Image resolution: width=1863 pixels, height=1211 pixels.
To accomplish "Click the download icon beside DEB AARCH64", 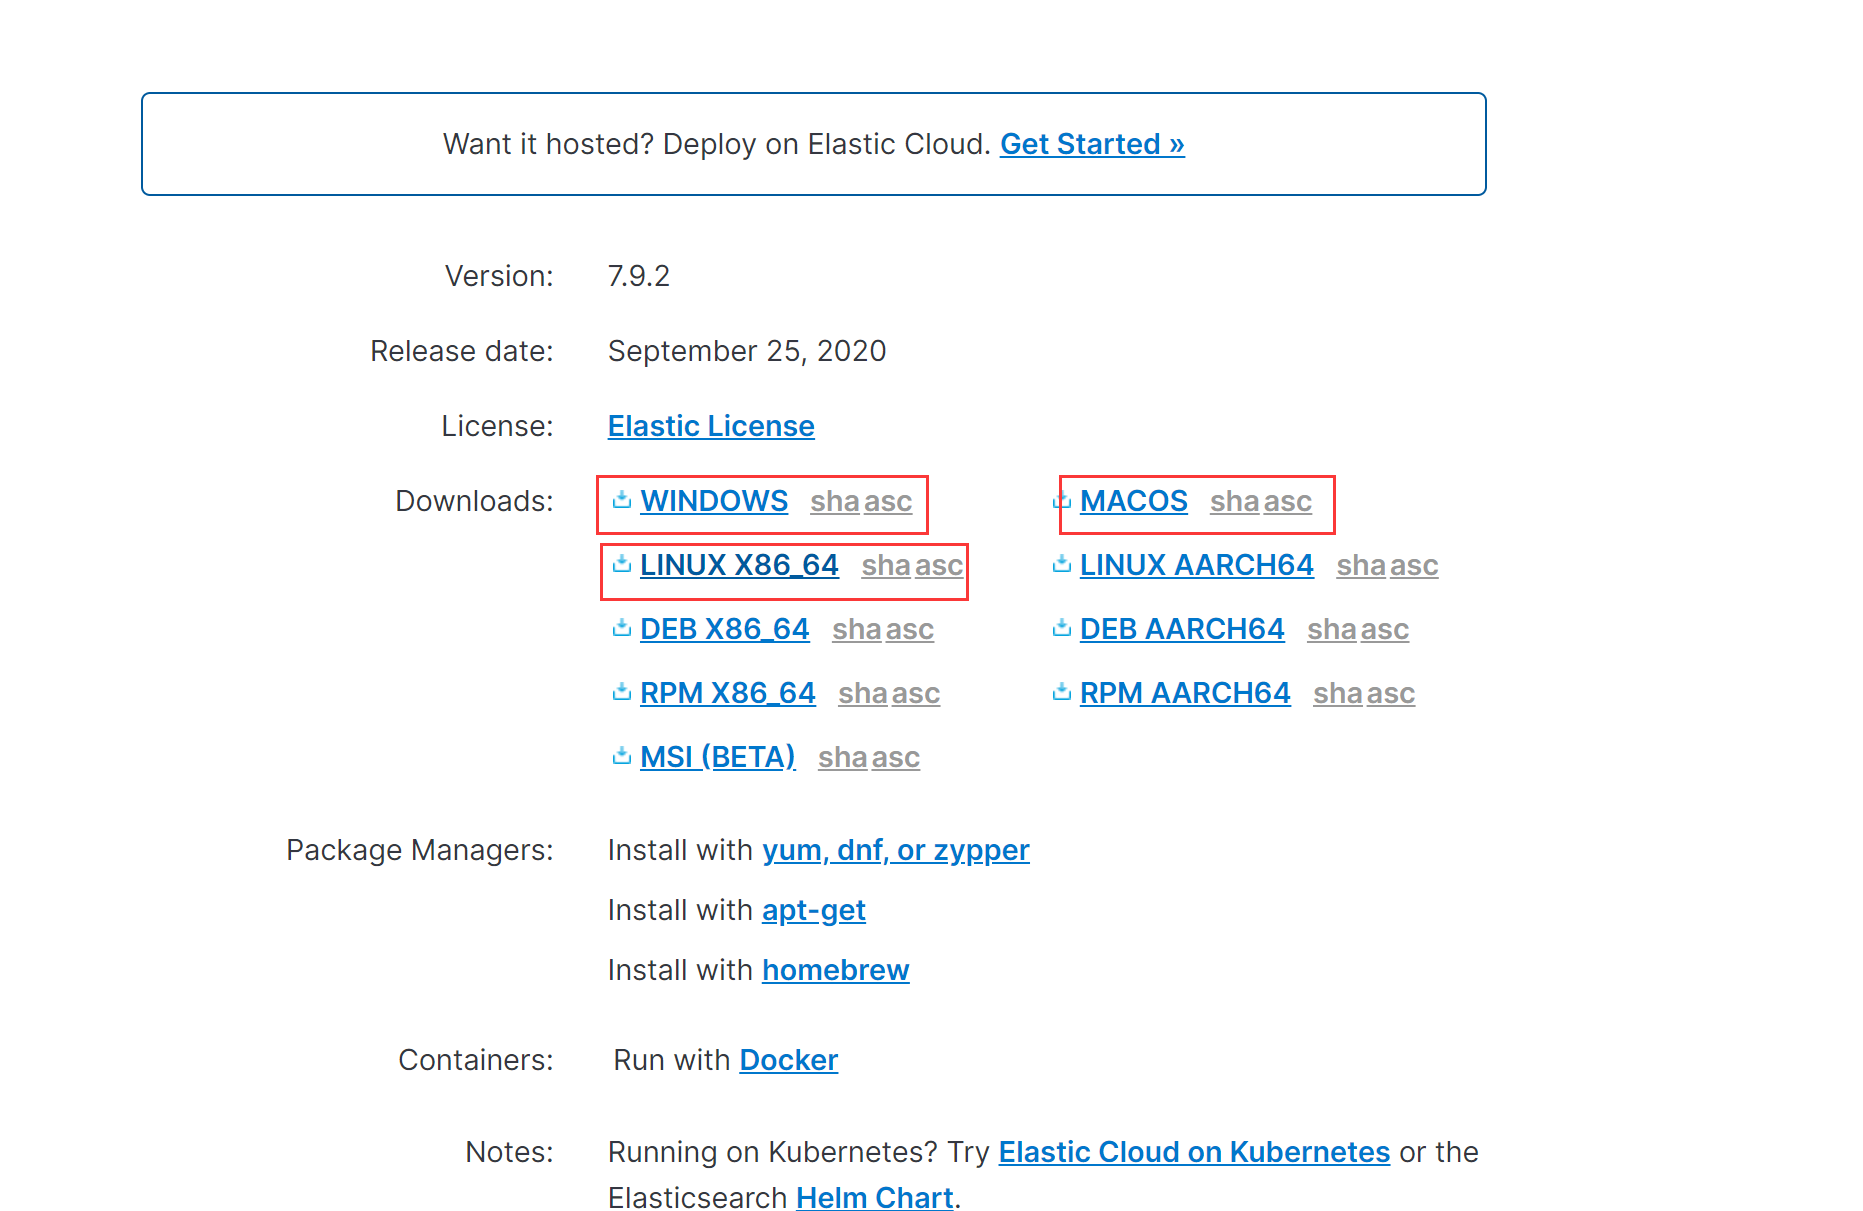I will 1062,628.
